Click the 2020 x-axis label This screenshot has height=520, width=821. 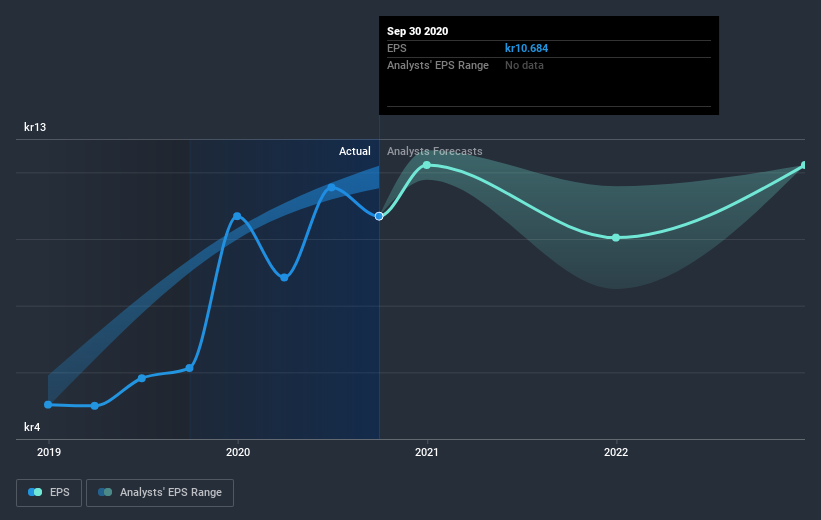pyautogui.click(x=237, y=453)
